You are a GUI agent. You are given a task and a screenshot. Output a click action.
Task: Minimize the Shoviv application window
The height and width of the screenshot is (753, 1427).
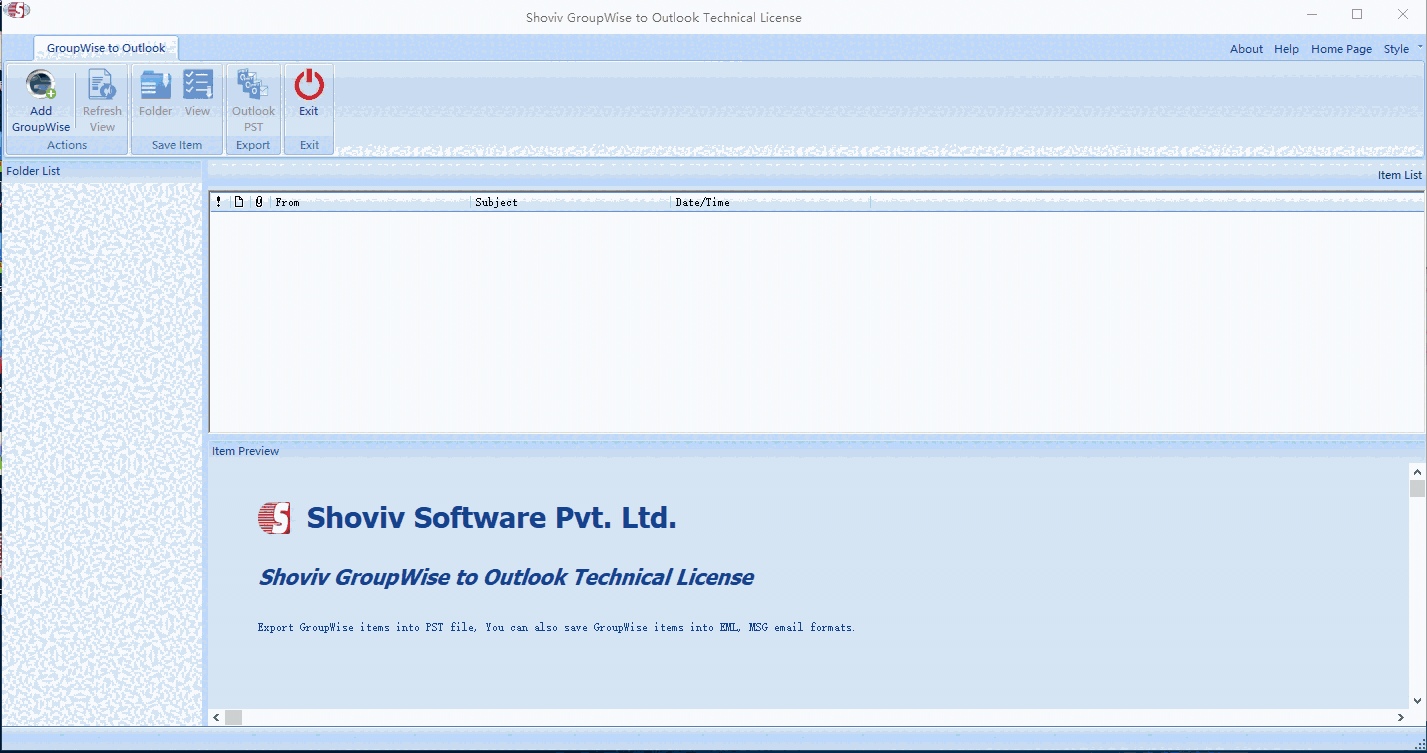(x=1311, y=14)
